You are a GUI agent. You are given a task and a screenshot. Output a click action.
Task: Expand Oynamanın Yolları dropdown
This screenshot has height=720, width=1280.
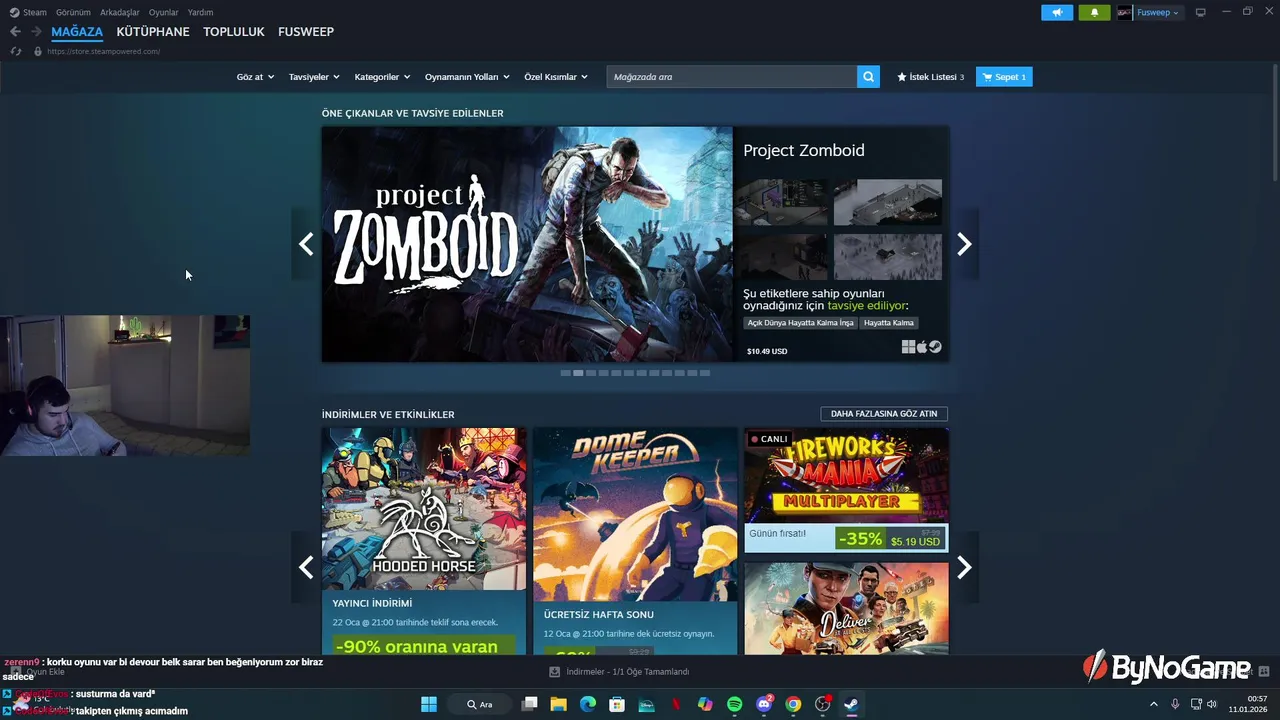[467, 77]
